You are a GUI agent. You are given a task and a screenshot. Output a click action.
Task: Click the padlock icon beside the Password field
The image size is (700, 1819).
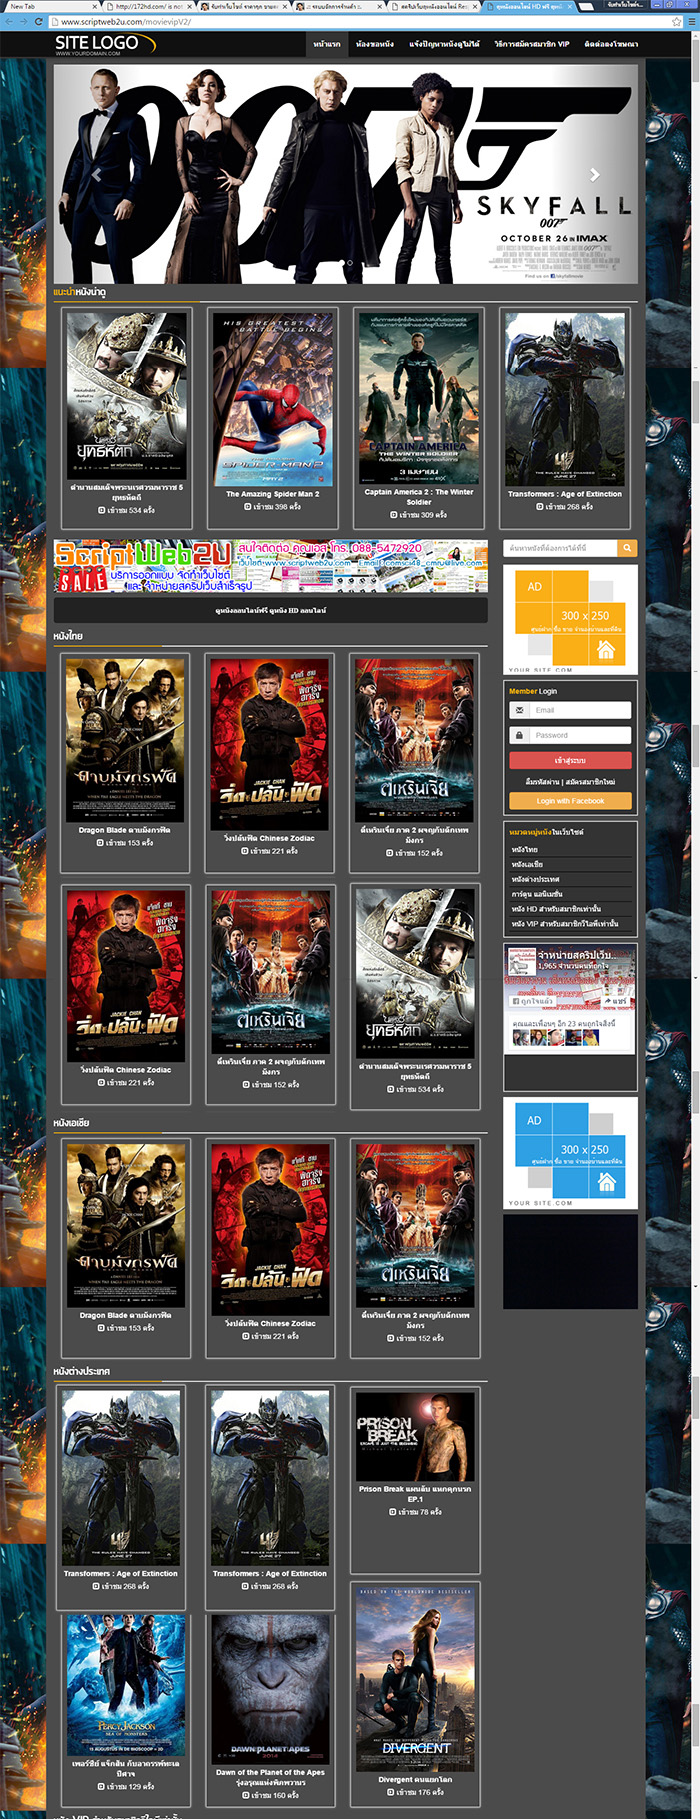pyautogui.click(x=518, y=735)
